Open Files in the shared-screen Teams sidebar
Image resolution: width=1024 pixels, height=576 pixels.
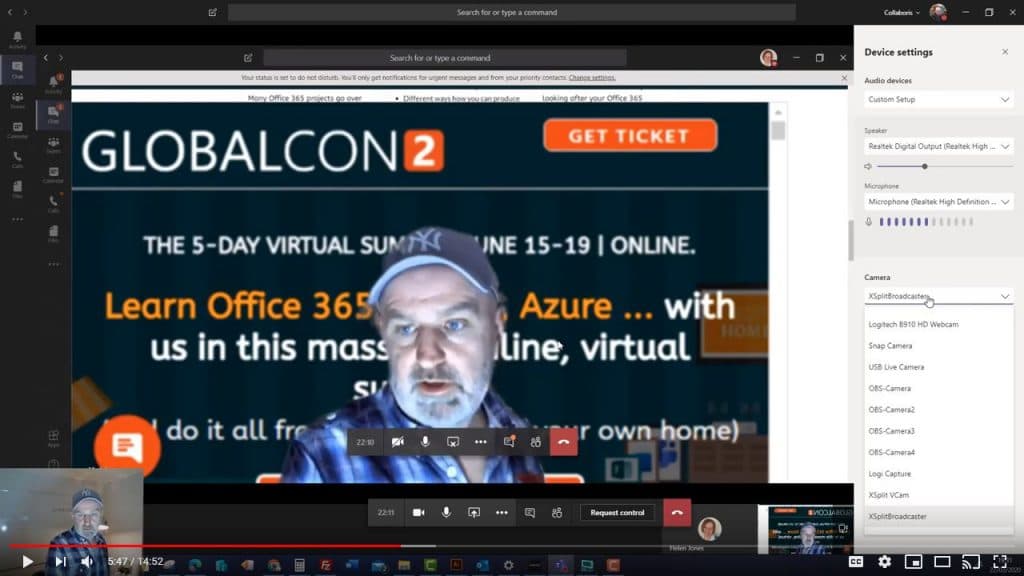click(54, 233)
